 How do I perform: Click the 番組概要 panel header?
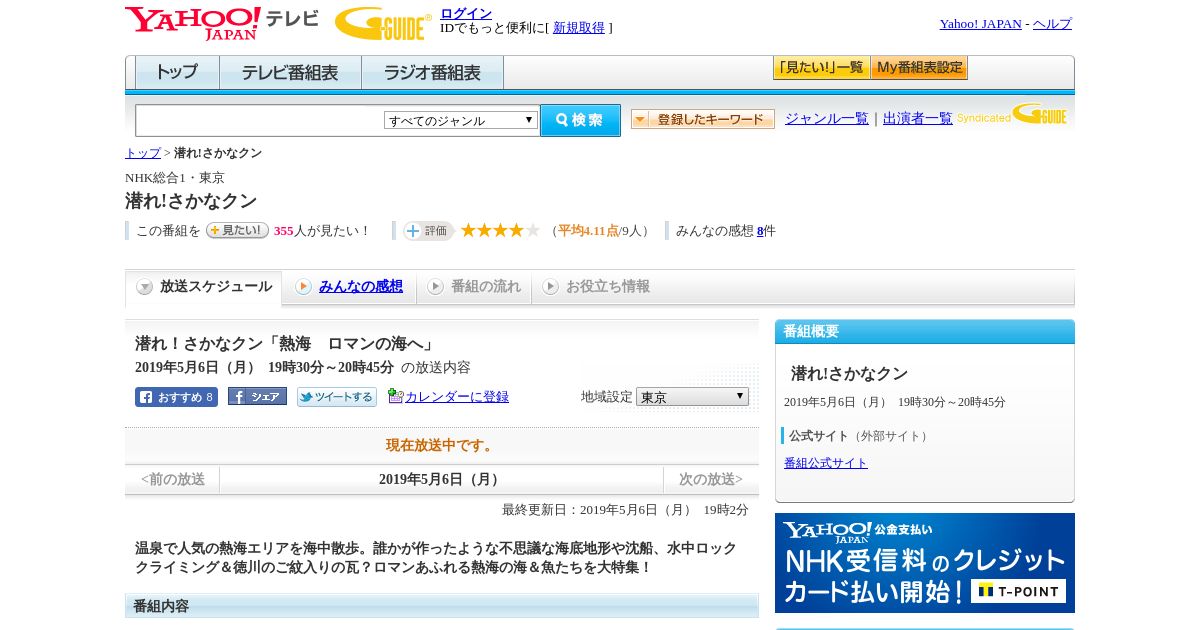click(925, 332)
